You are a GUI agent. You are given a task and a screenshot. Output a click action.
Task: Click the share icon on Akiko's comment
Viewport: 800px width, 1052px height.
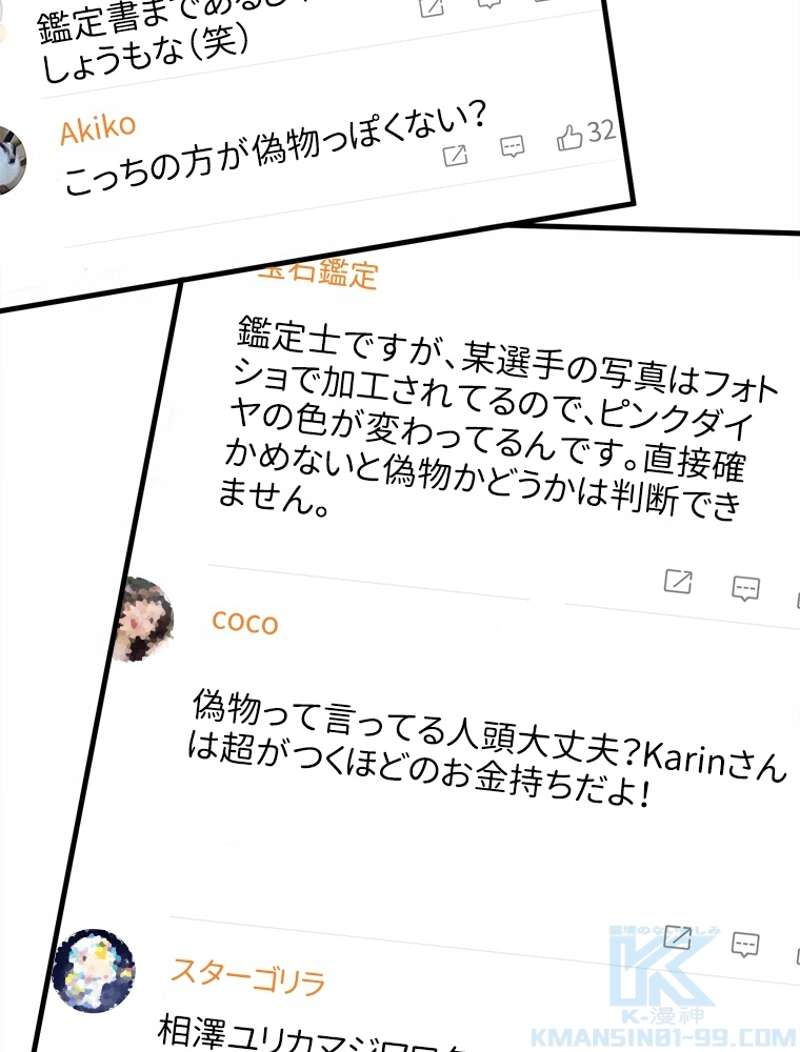(455, 156)
